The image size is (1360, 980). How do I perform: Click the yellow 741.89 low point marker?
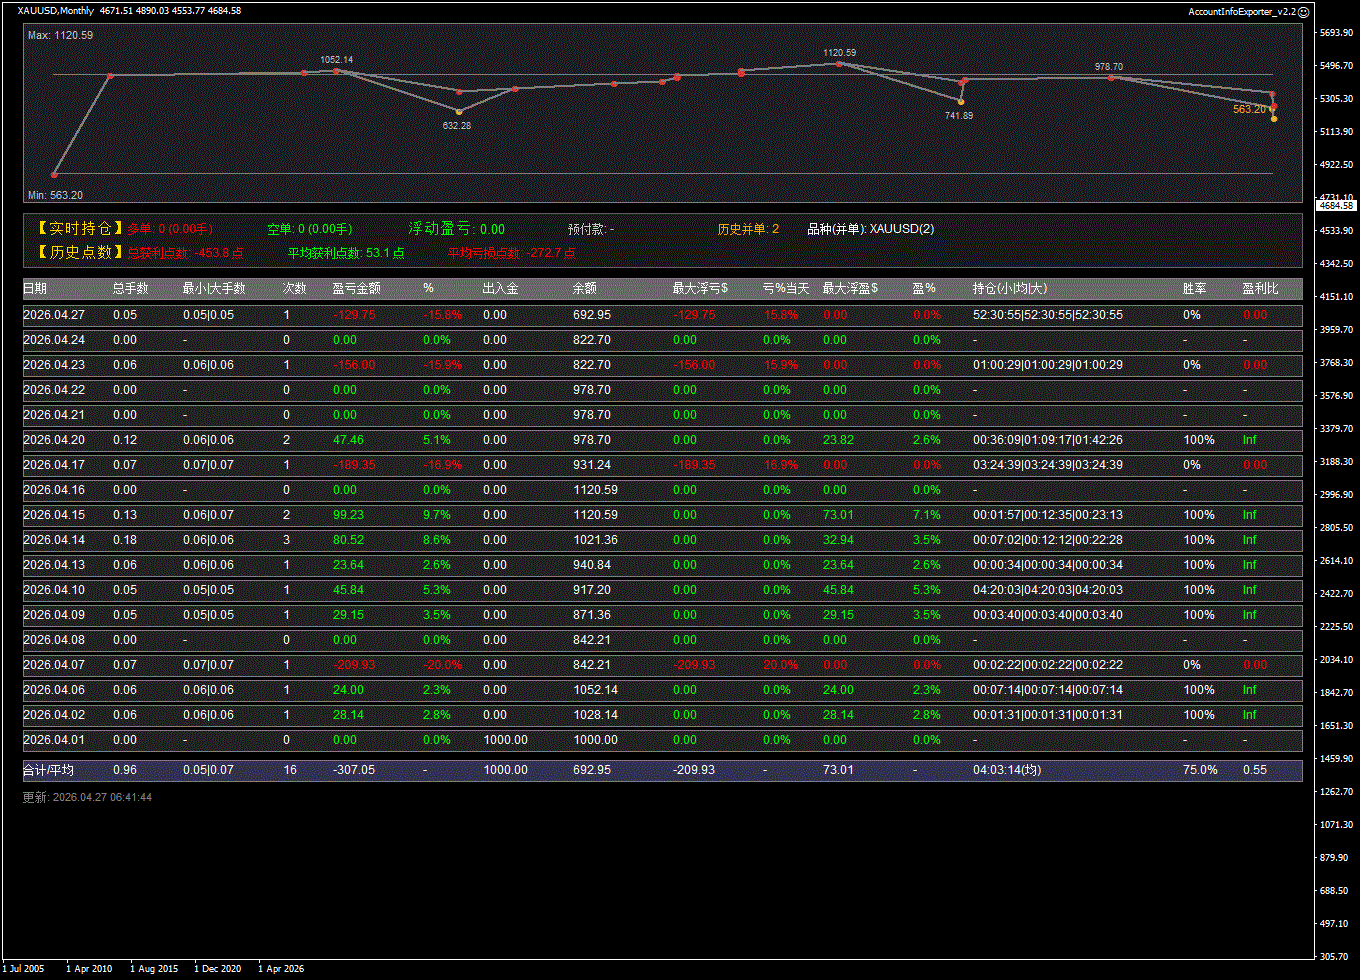[961, 102]
